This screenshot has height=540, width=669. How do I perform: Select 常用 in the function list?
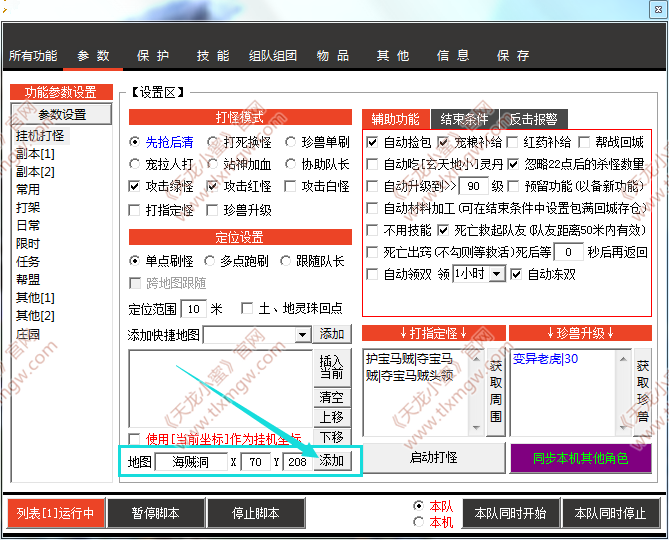[28, 189]
